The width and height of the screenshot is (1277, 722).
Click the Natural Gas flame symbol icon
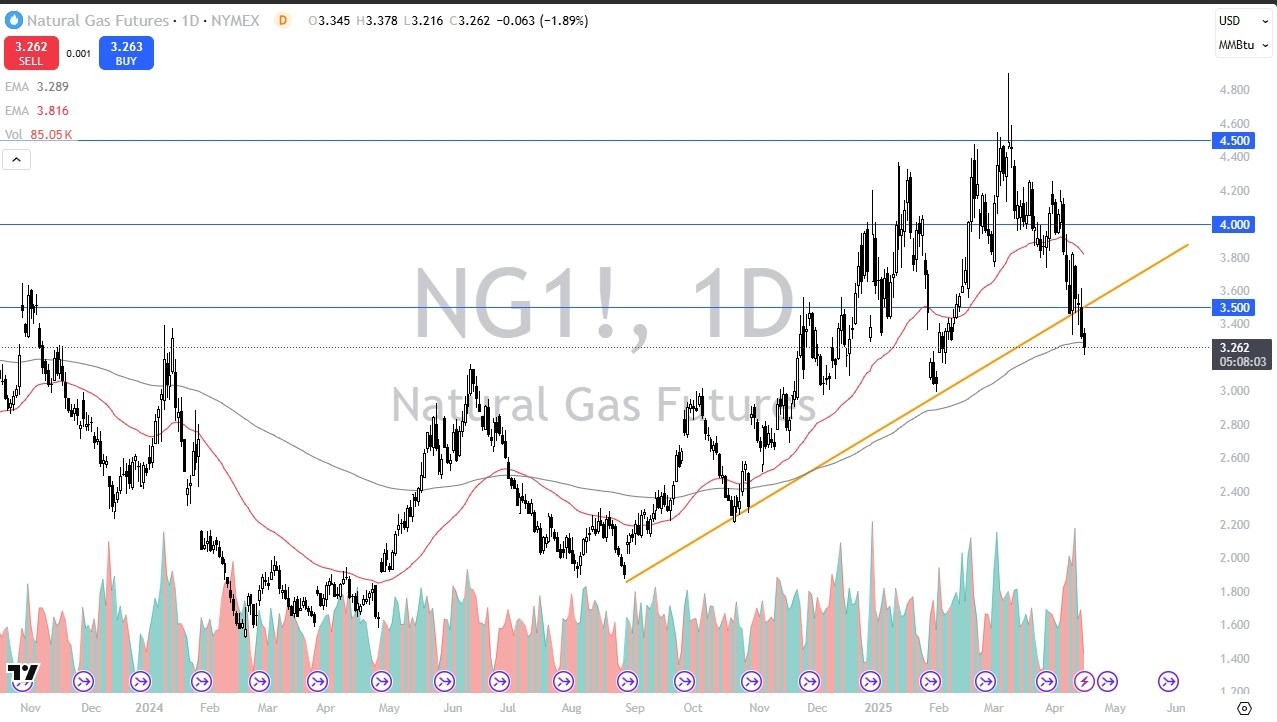pyautogui.click(x=13, y=20)
